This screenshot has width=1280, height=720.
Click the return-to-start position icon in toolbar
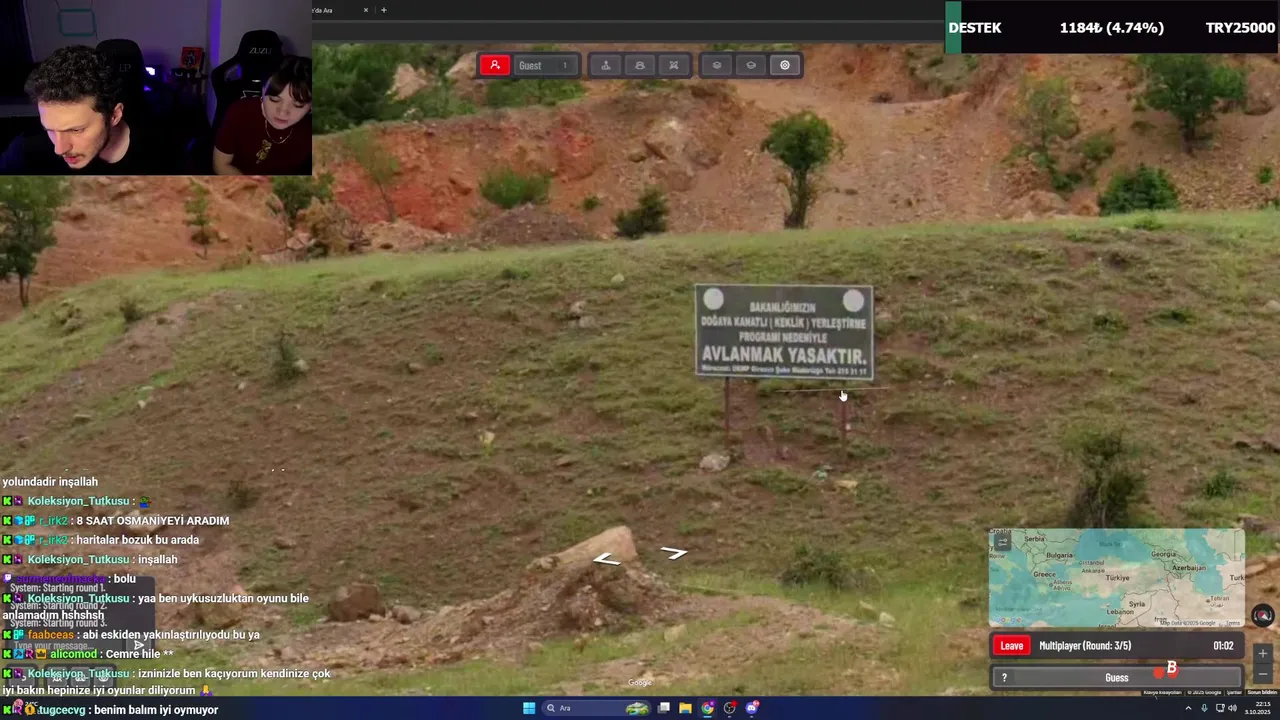pyautogui.click(x=605, y=65)
